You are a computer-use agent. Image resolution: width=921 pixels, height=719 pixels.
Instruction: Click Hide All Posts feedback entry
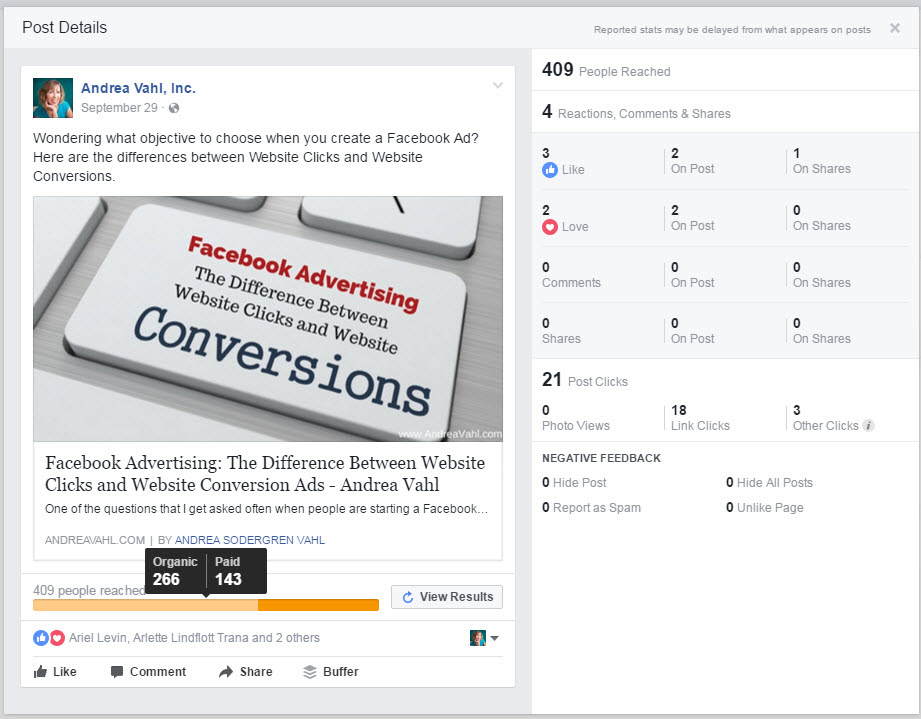769,483
